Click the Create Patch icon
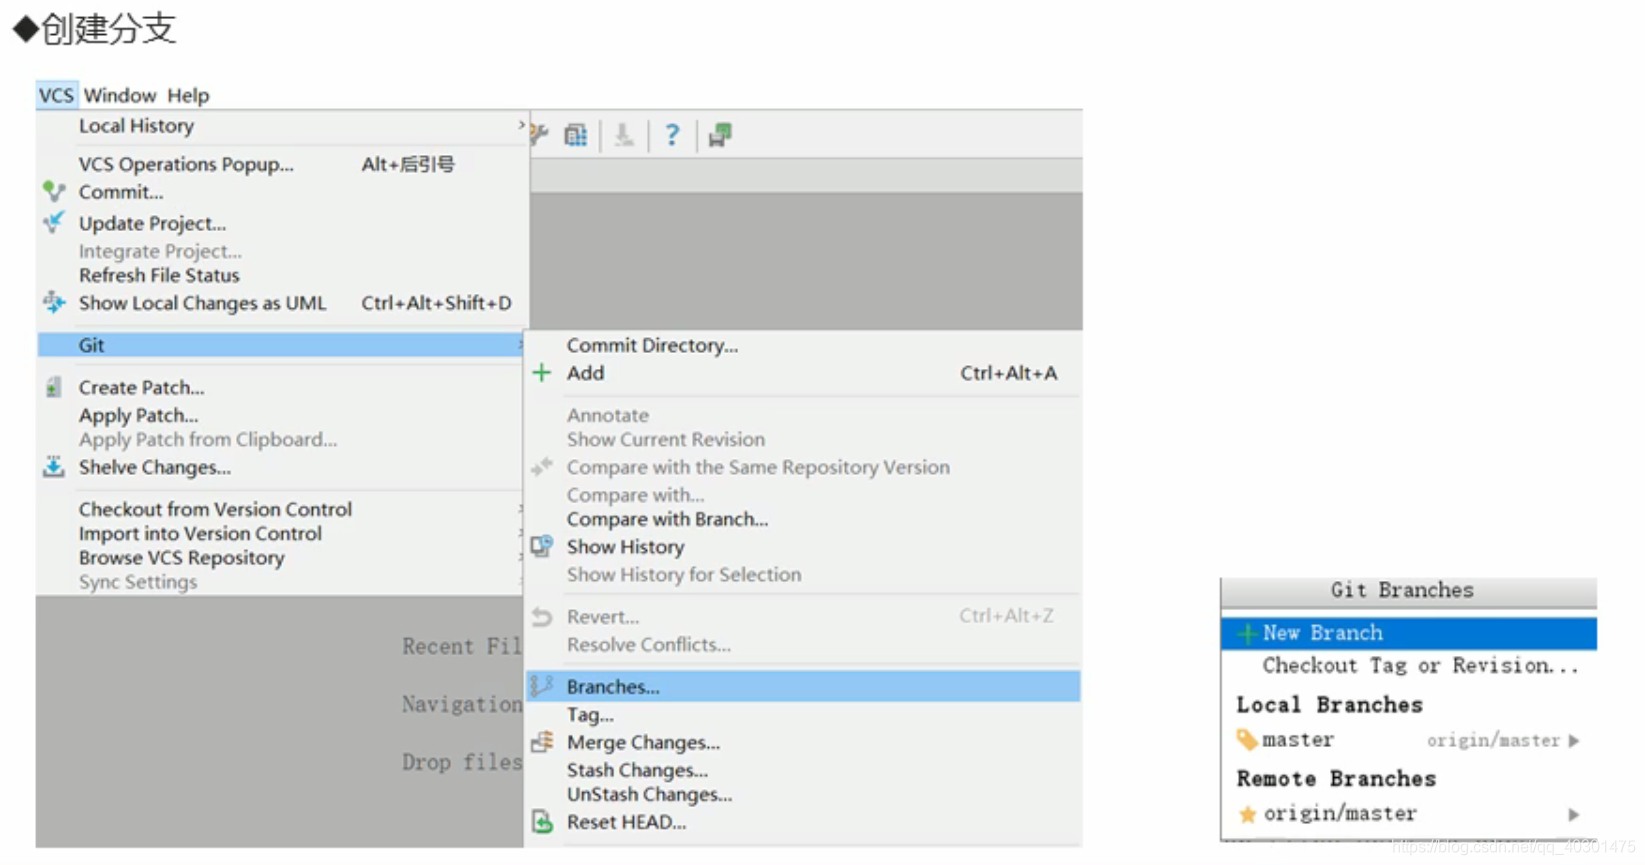 tap(54, 387)
